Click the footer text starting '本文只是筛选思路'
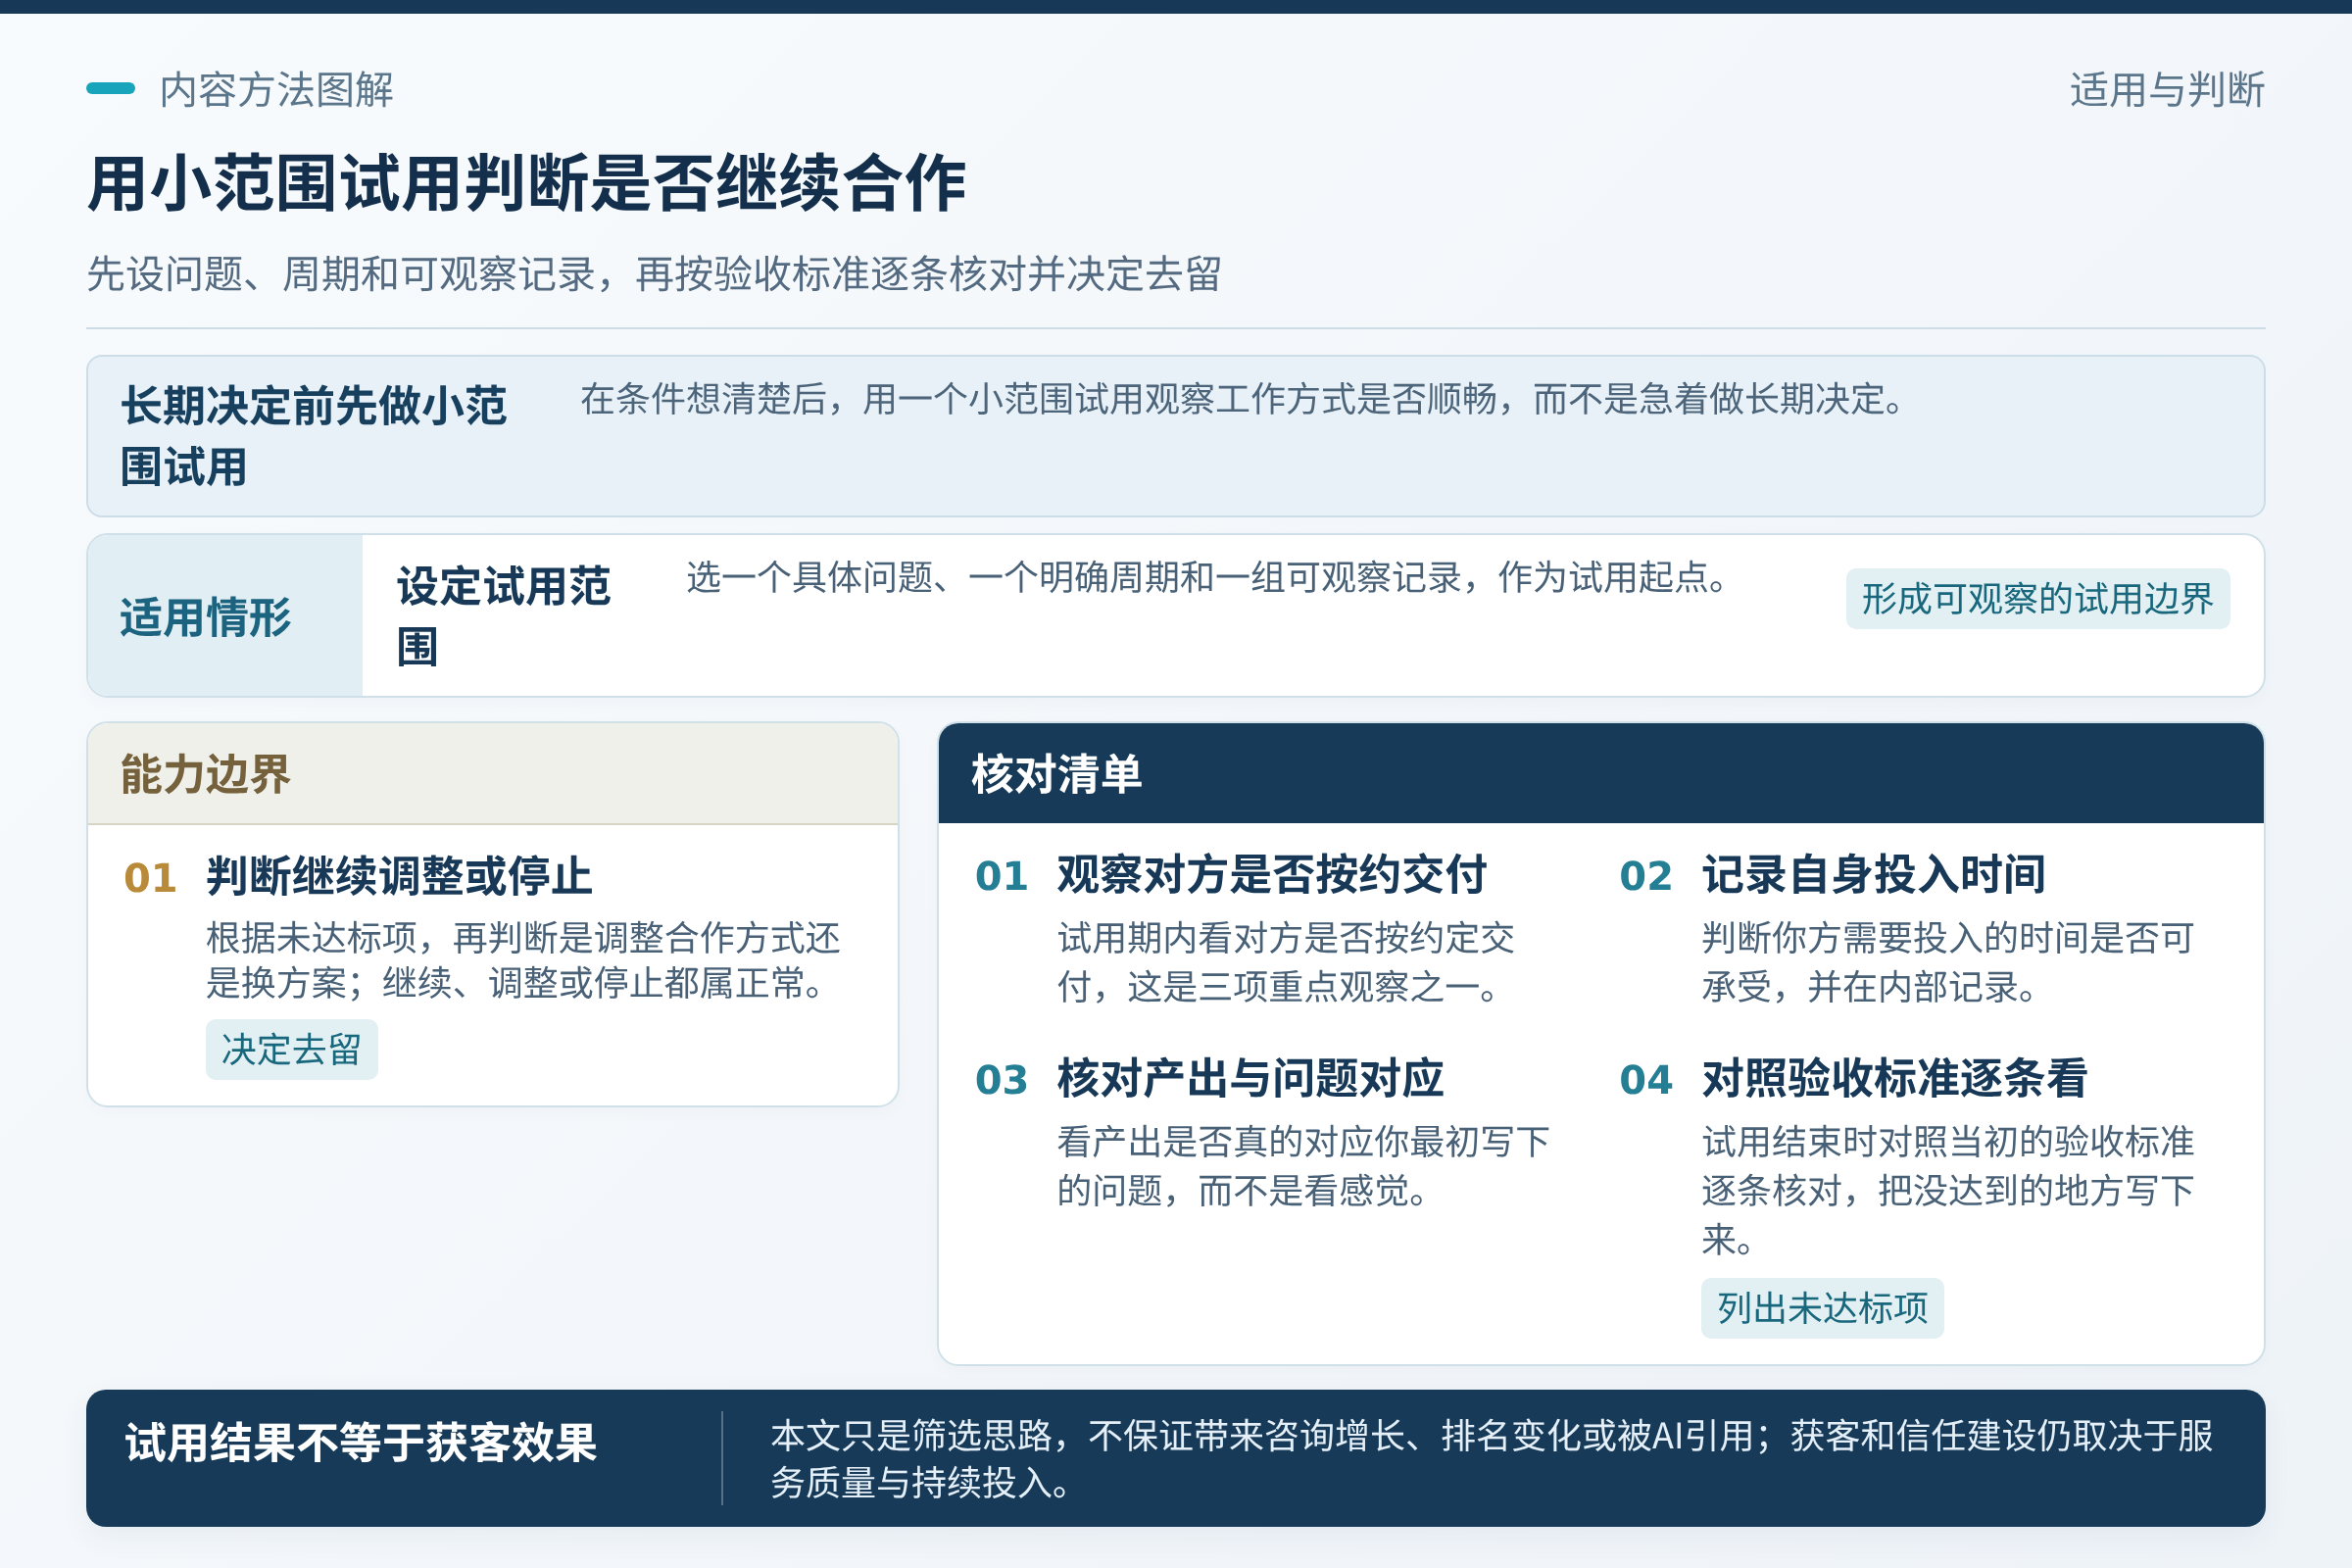 pyautogui.click(x=1491, y=1458)
